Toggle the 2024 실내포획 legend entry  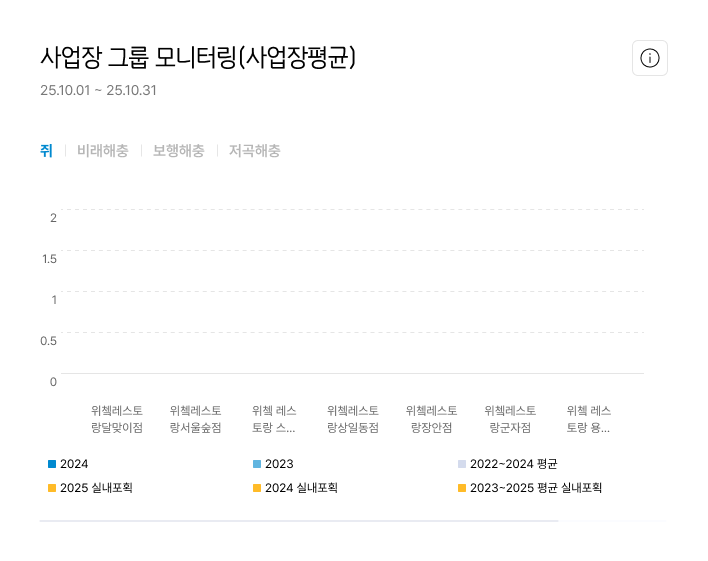[301, 488]
